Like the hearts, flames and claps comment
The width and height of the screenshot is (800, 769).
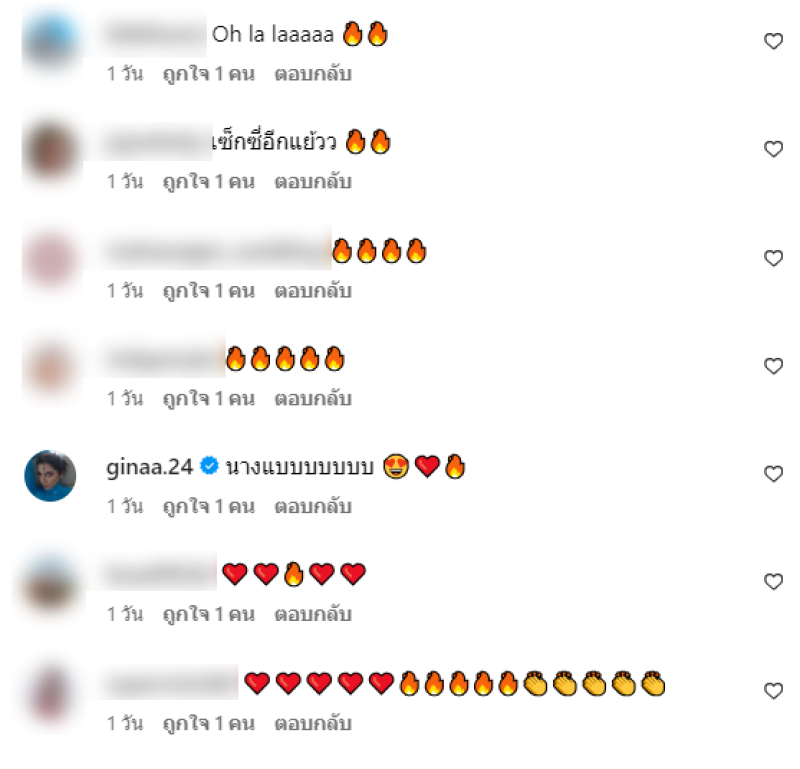click(773, 691)
